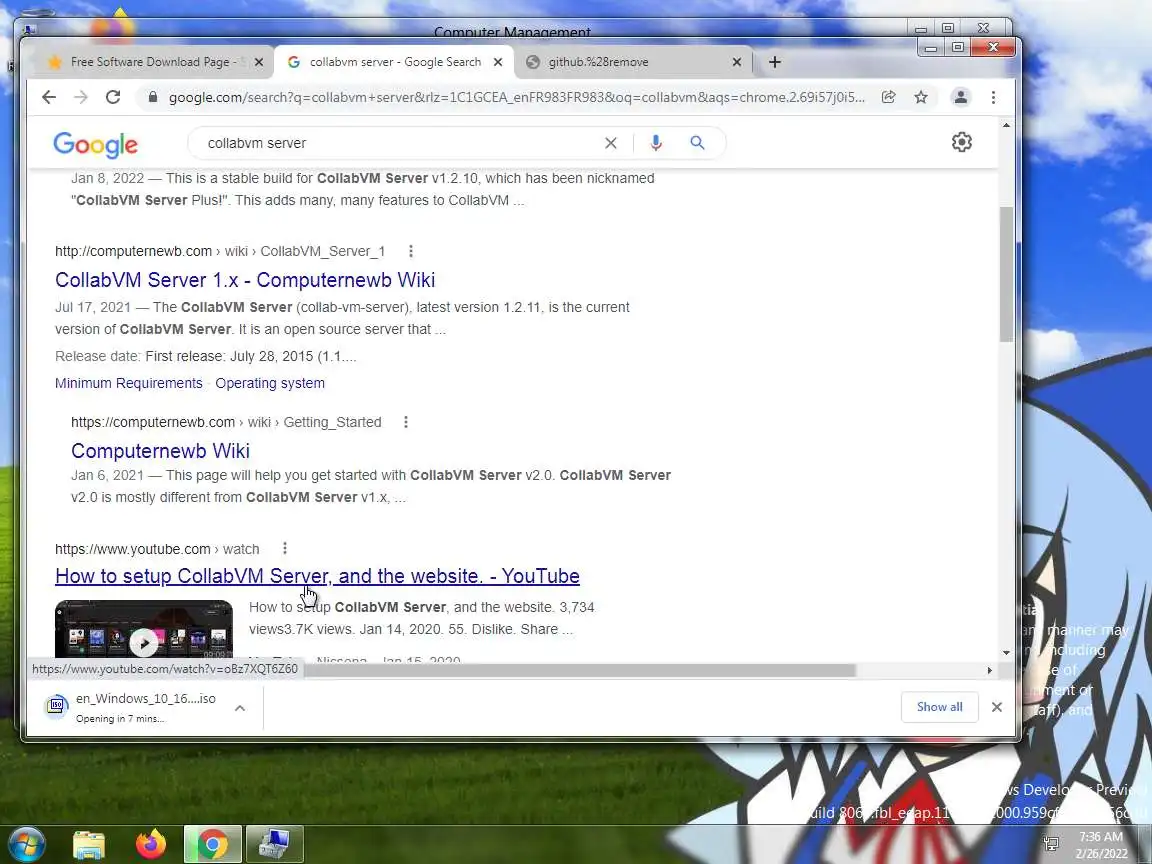This screenshot has width=1152, height=864.
Task: Open the Computernewb Wiki Getting Started result
Action: (x=160, y=450)
